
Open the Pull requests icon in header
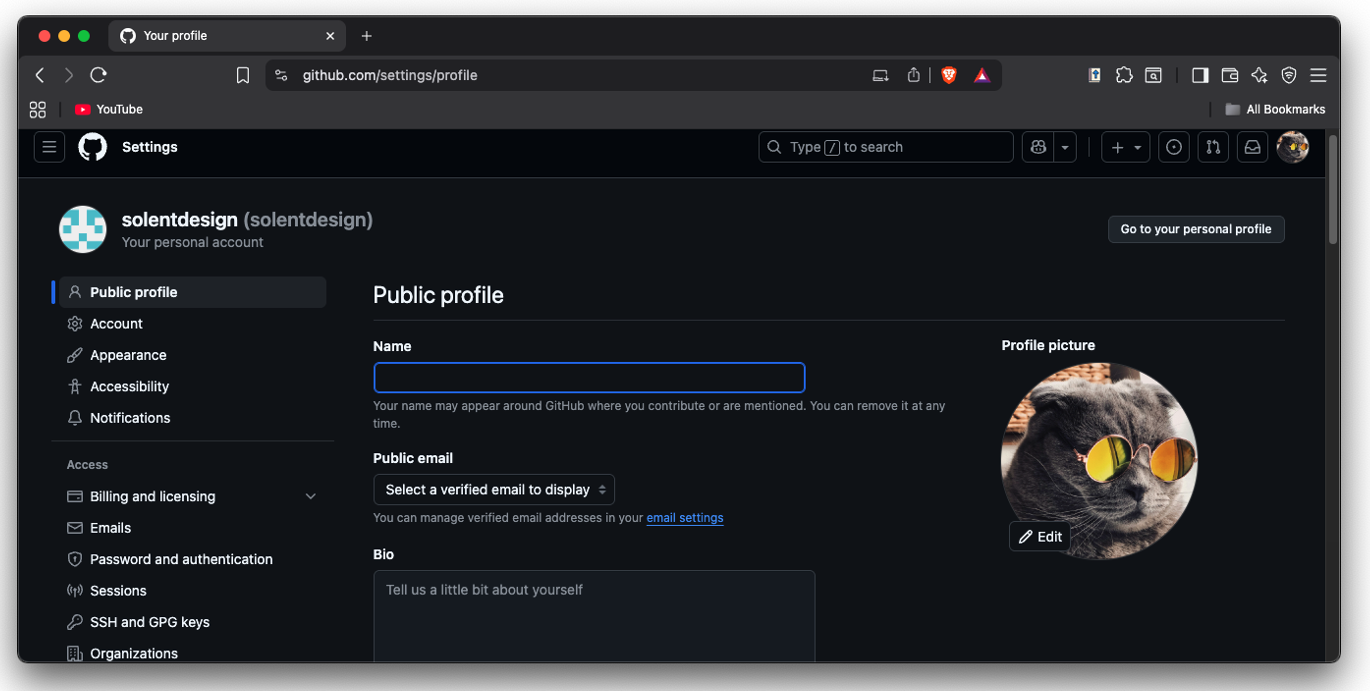tap(1213, 147)
